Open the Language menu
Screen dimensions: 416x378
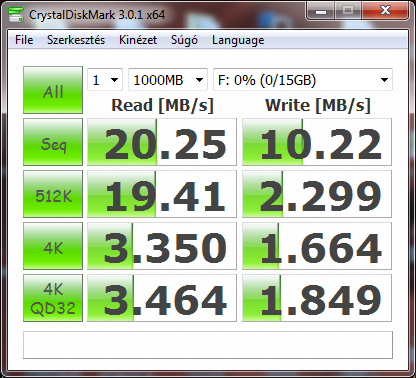click(x=238, y=40)
